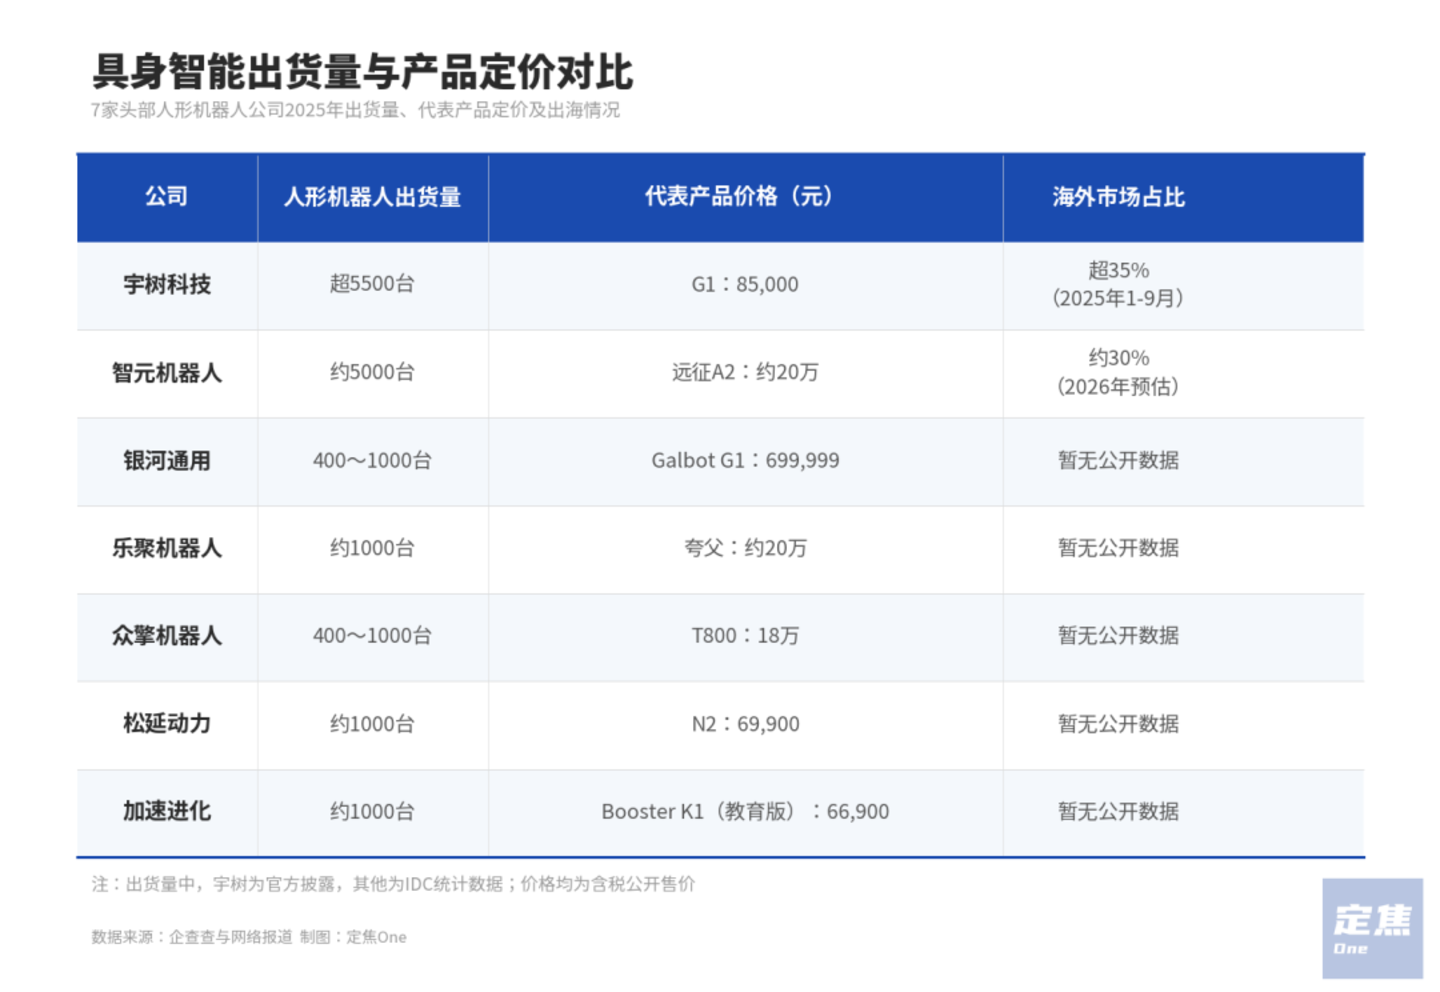Click 暂无公开数据 in the 乐聚机器人 row
Viewport: 1440px width, 992px height.
pyautogui.click(x=1118, y=548)
